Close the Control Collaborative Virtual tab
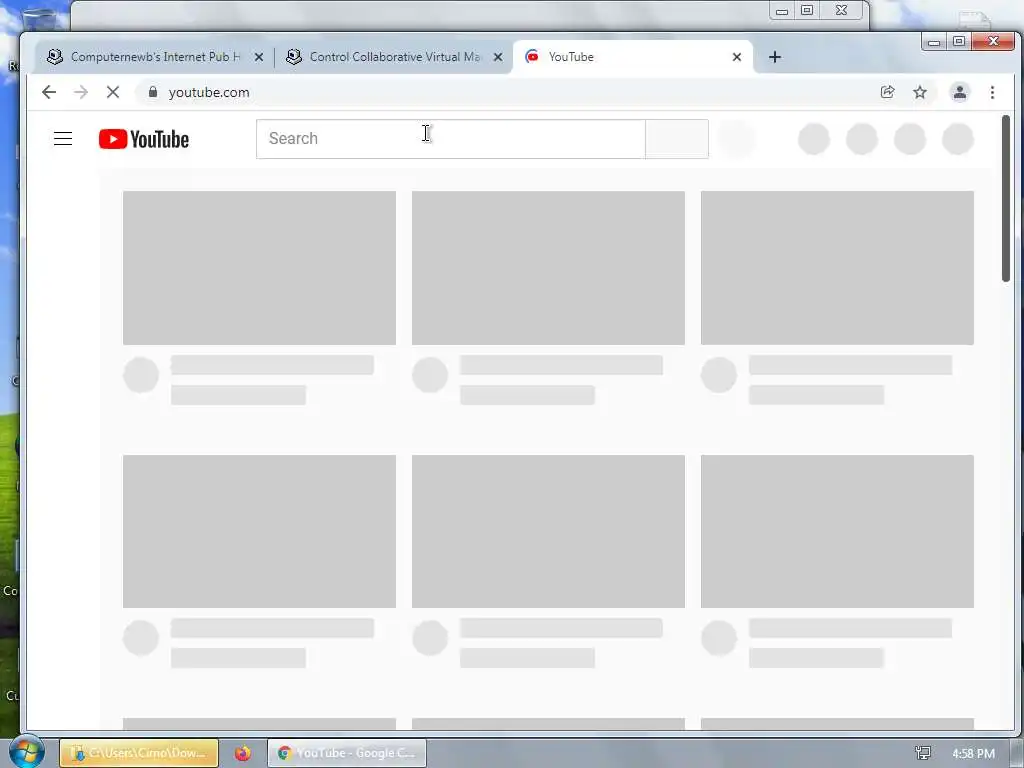 point(498,57)
